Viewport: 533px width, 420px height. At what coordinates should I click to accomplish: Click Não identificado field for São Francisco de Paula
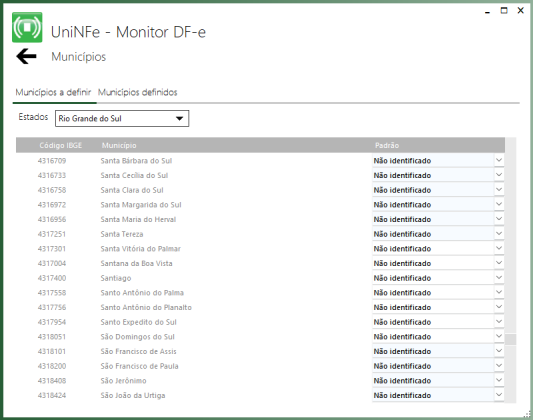(433, 366)
